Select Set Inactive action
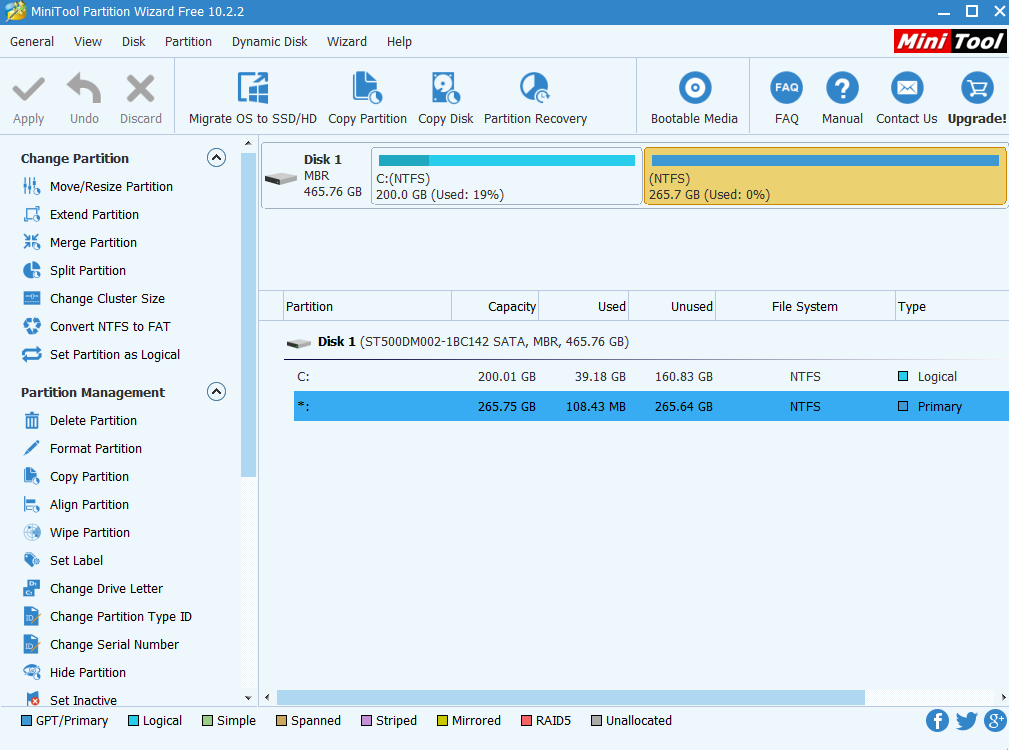Screen dimensions: 1009x750 [x=70, y=700]
